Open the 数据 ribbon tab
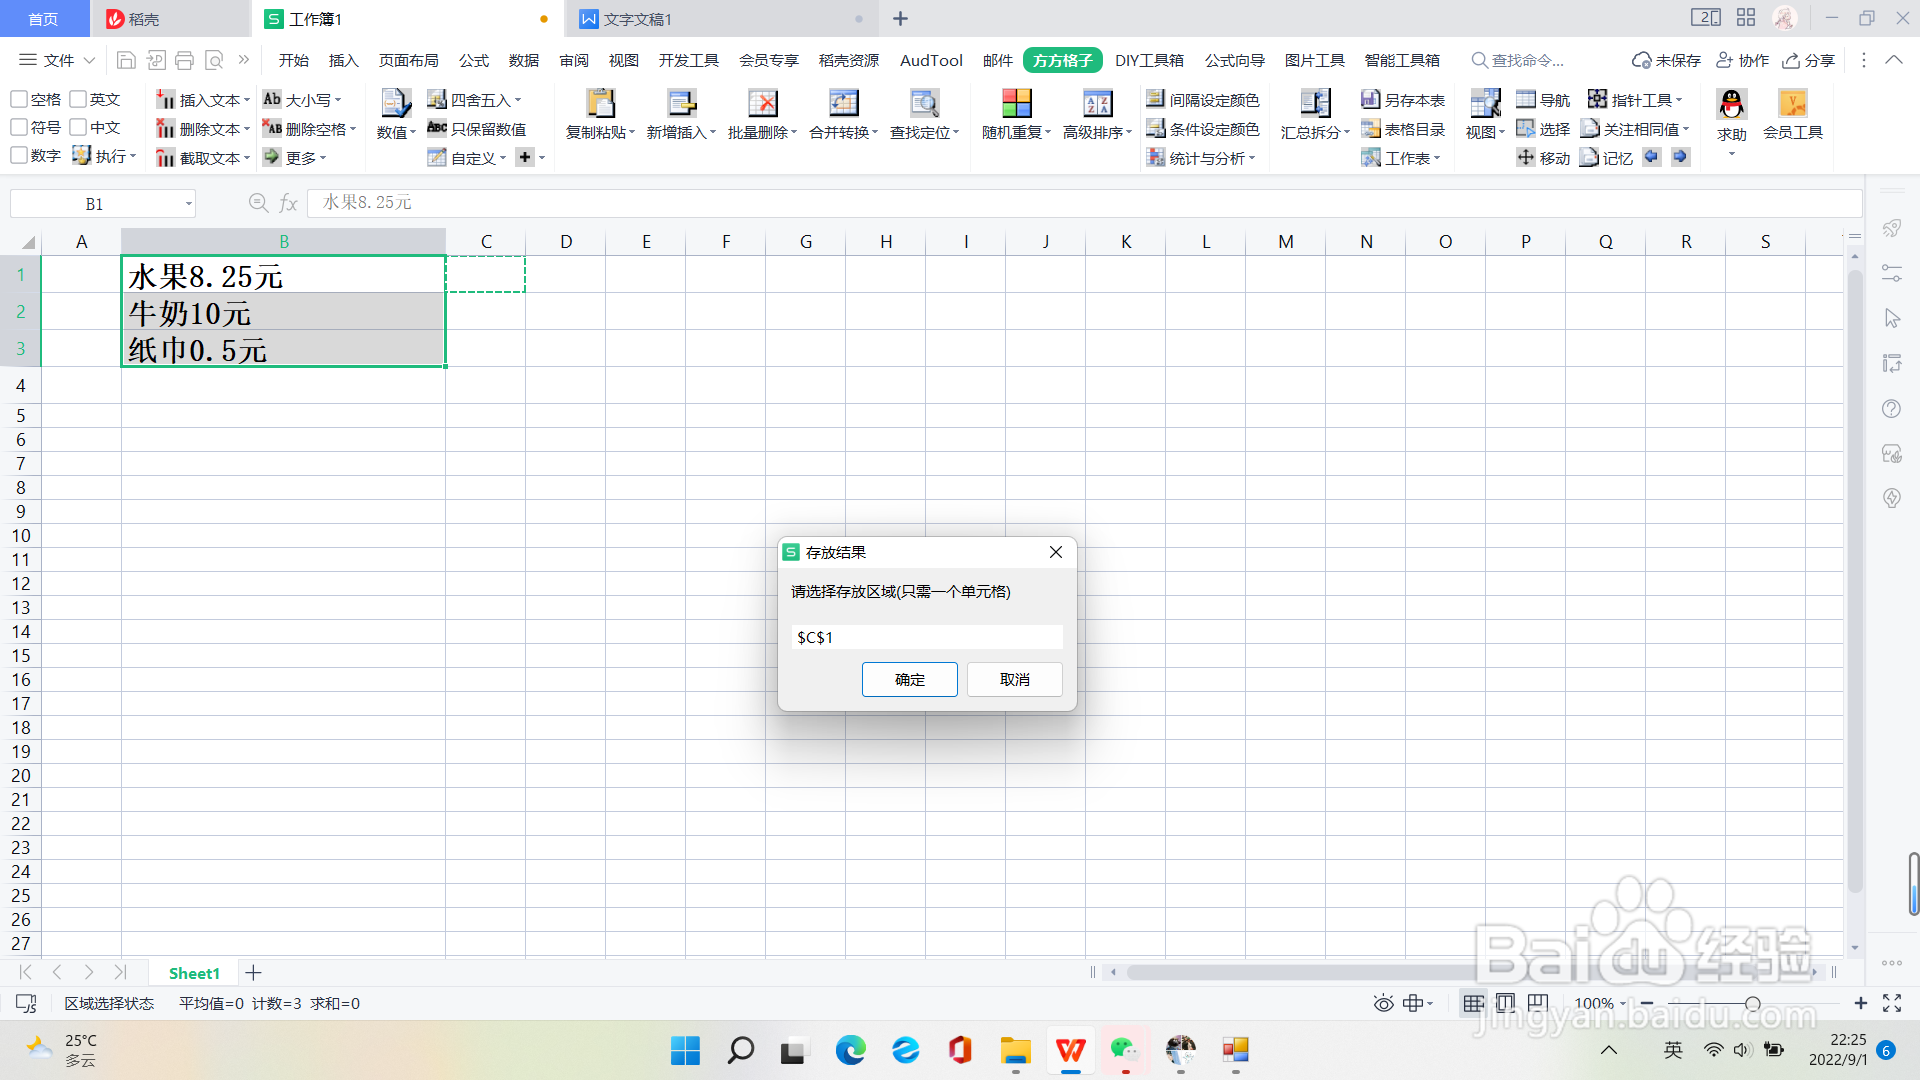The width and height of the screenshot is (1920, 1080). pyautogui.click(x=523, y=60)
